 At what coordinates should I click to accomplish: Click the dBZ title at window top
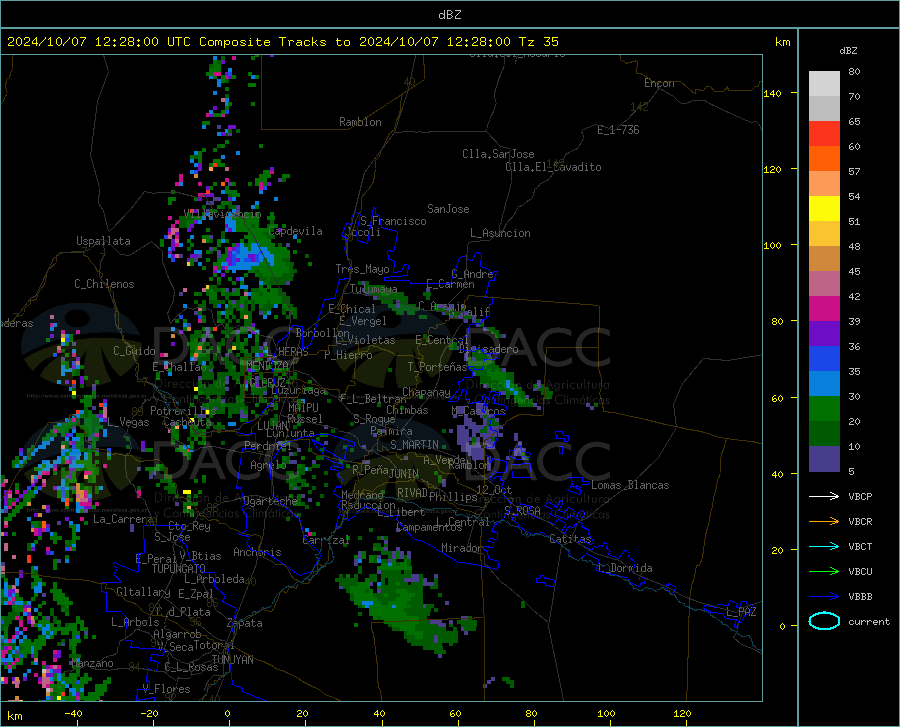449,15
